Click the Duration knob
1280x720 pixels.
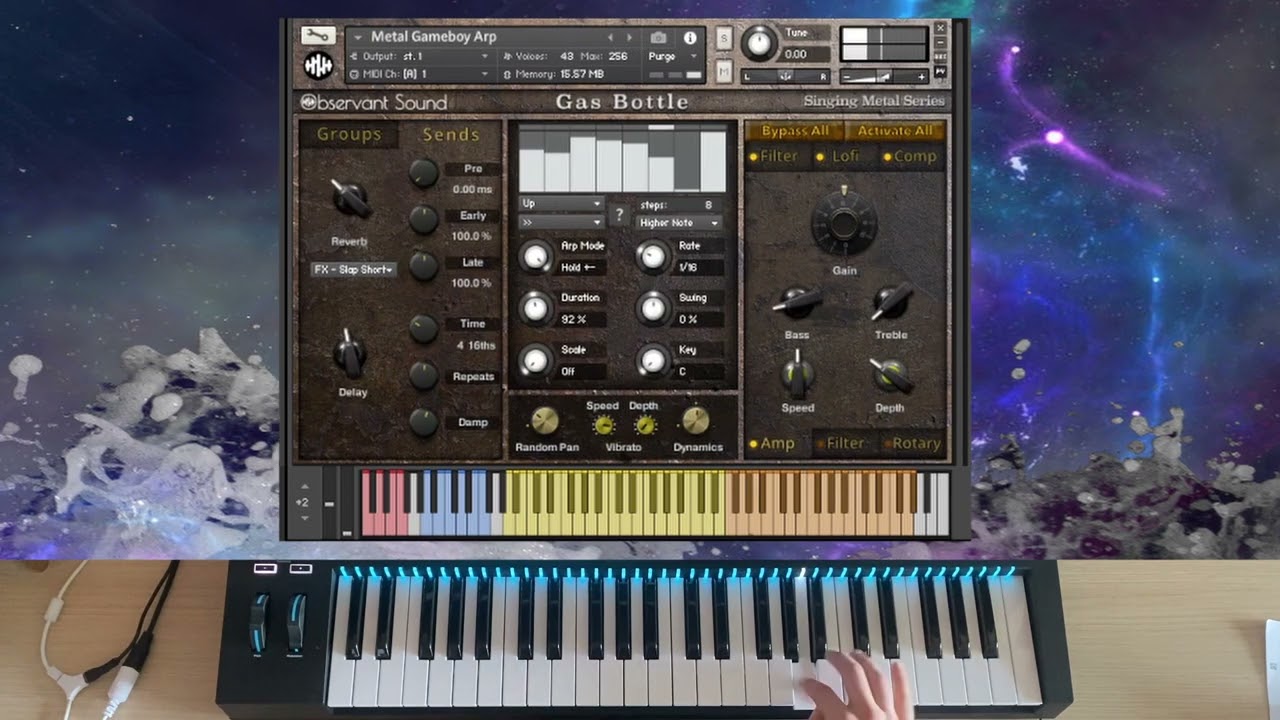coord(536,308)
